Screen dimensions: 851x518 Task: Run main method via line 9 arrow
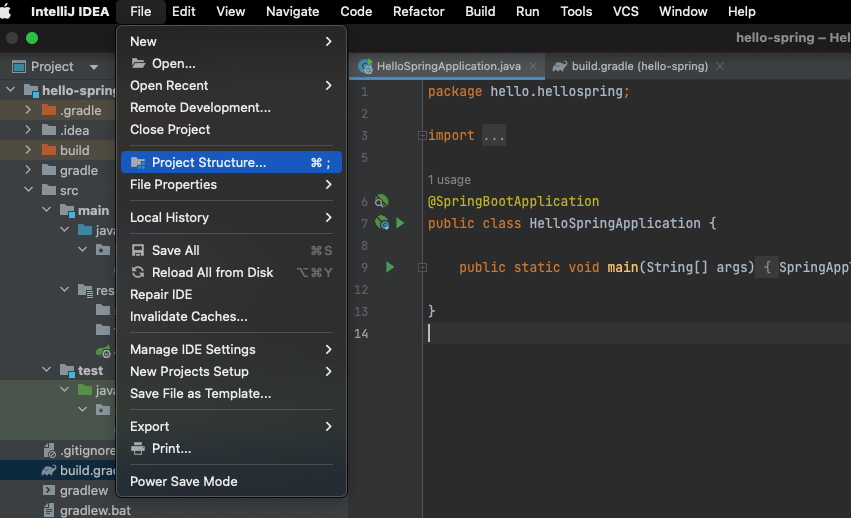click(390, 267)
